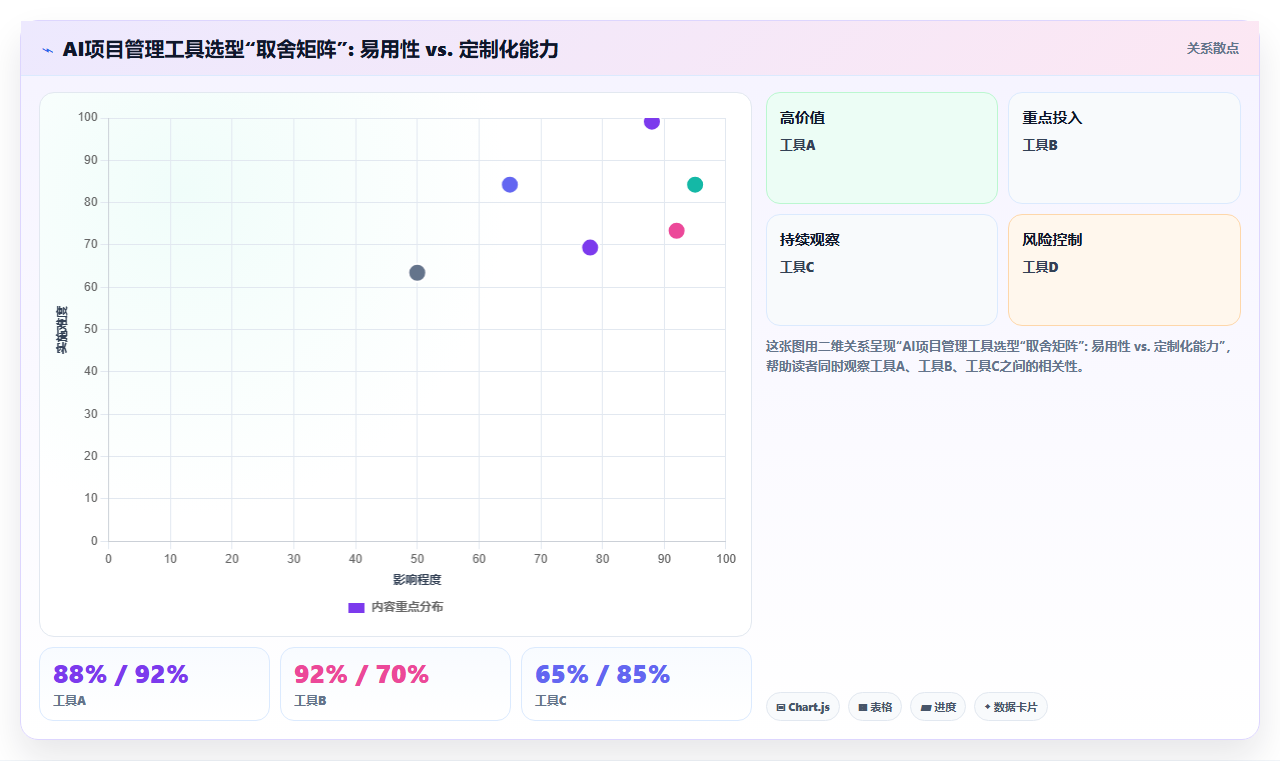This screenshot has height=761, width=1280.
Task: Click the 内容重点分布 legend label
Action: click(x=407, y=607)
